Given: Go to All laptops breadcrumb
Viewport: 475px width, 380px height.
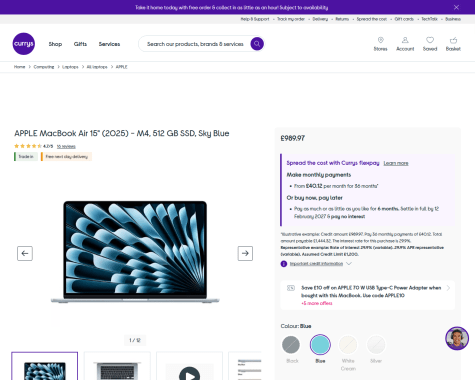Looking at the screenshot, I should click(97, 67).
